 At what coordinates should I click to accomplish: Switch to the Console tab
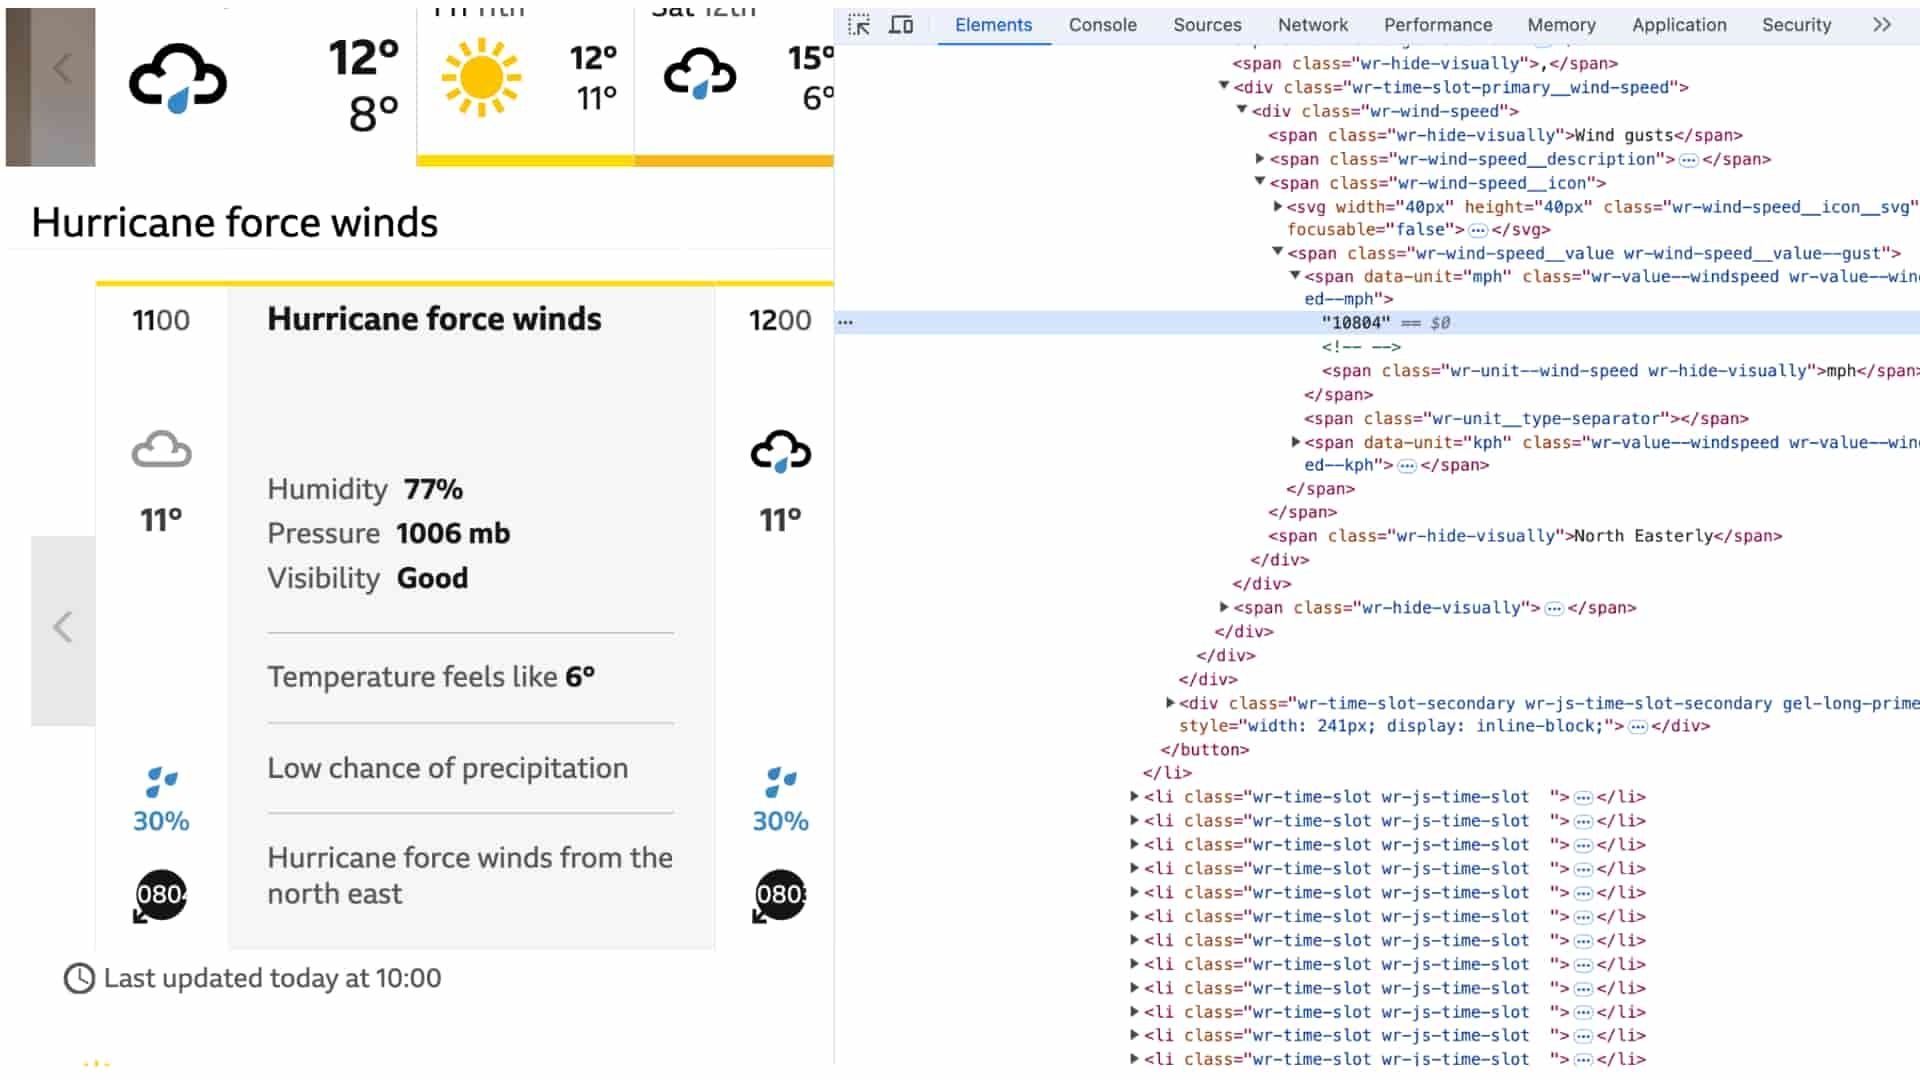click(1102, 25)
